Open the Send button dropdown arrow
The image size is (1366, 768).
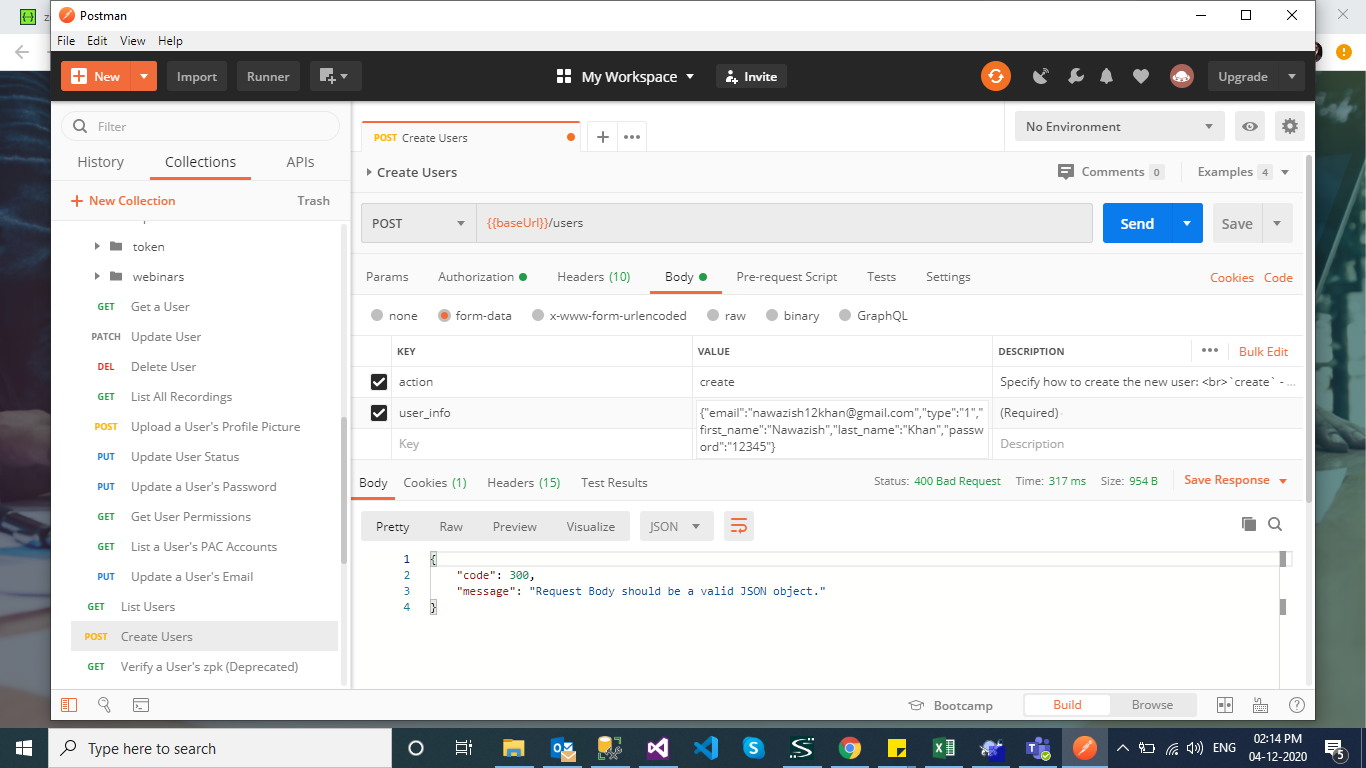pyautogui.click(x=1187, y=223)
